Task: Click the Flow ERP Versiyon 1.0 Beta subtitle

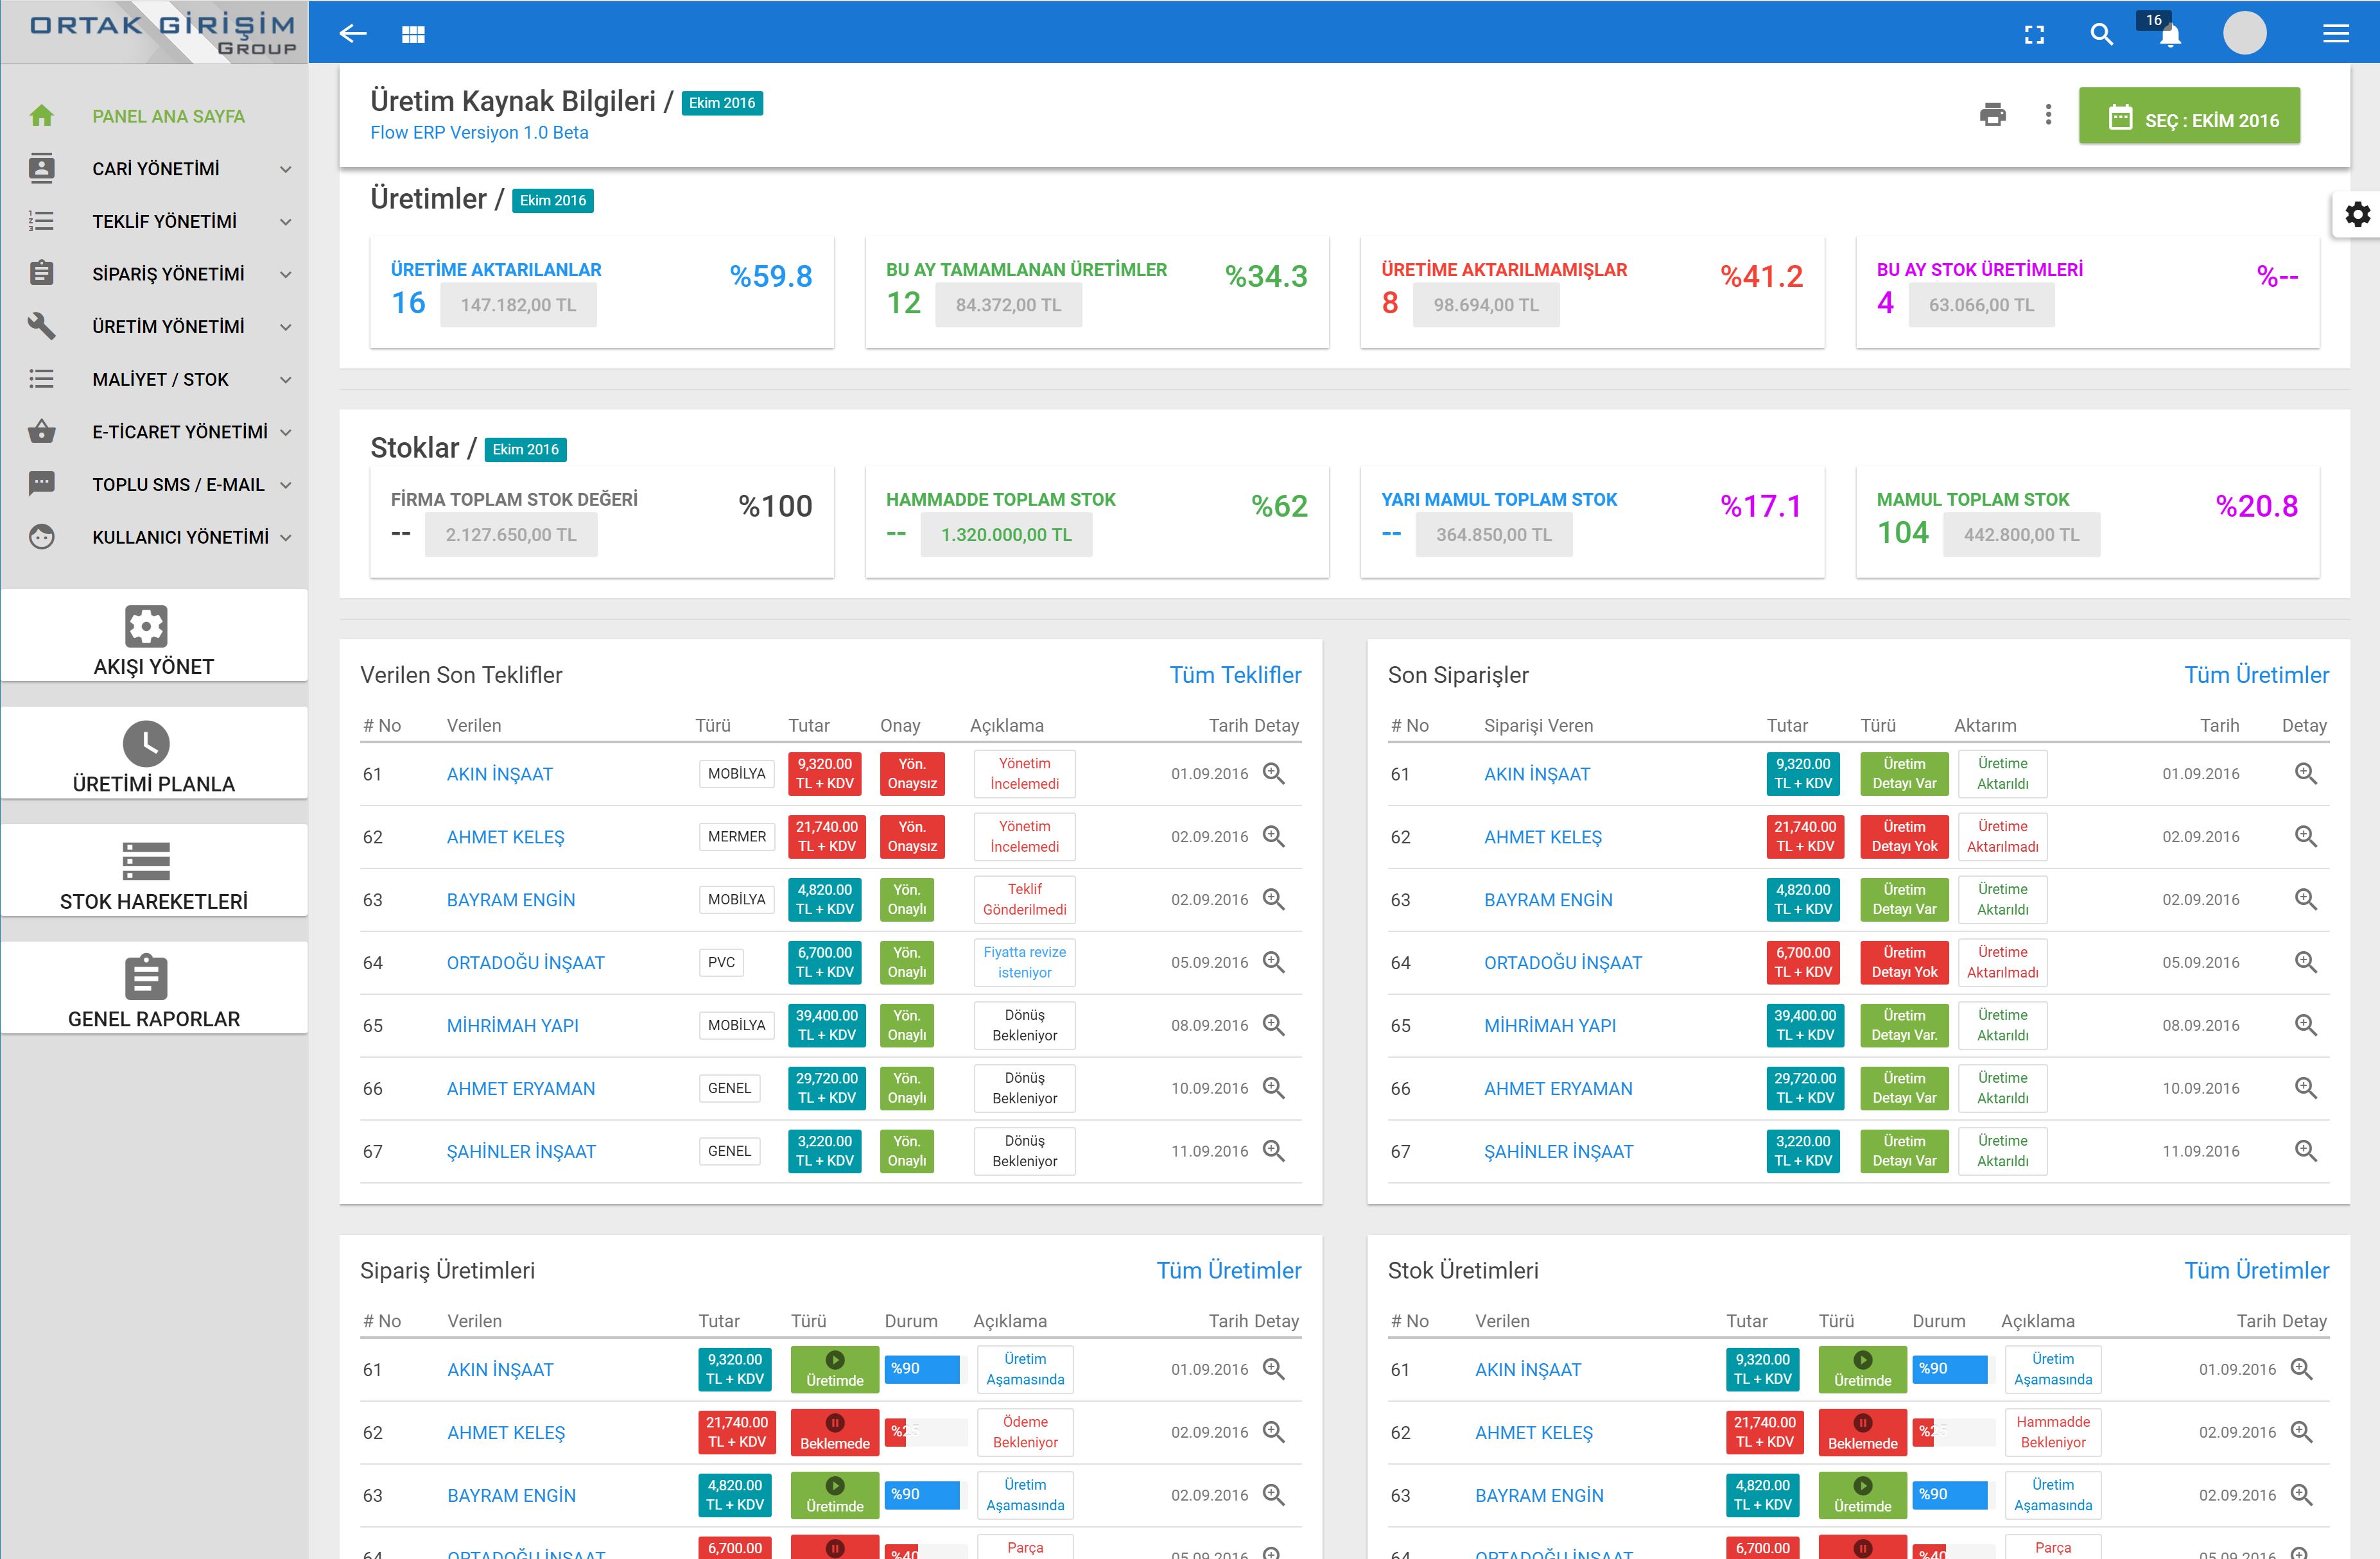Action: coord(479,133)
